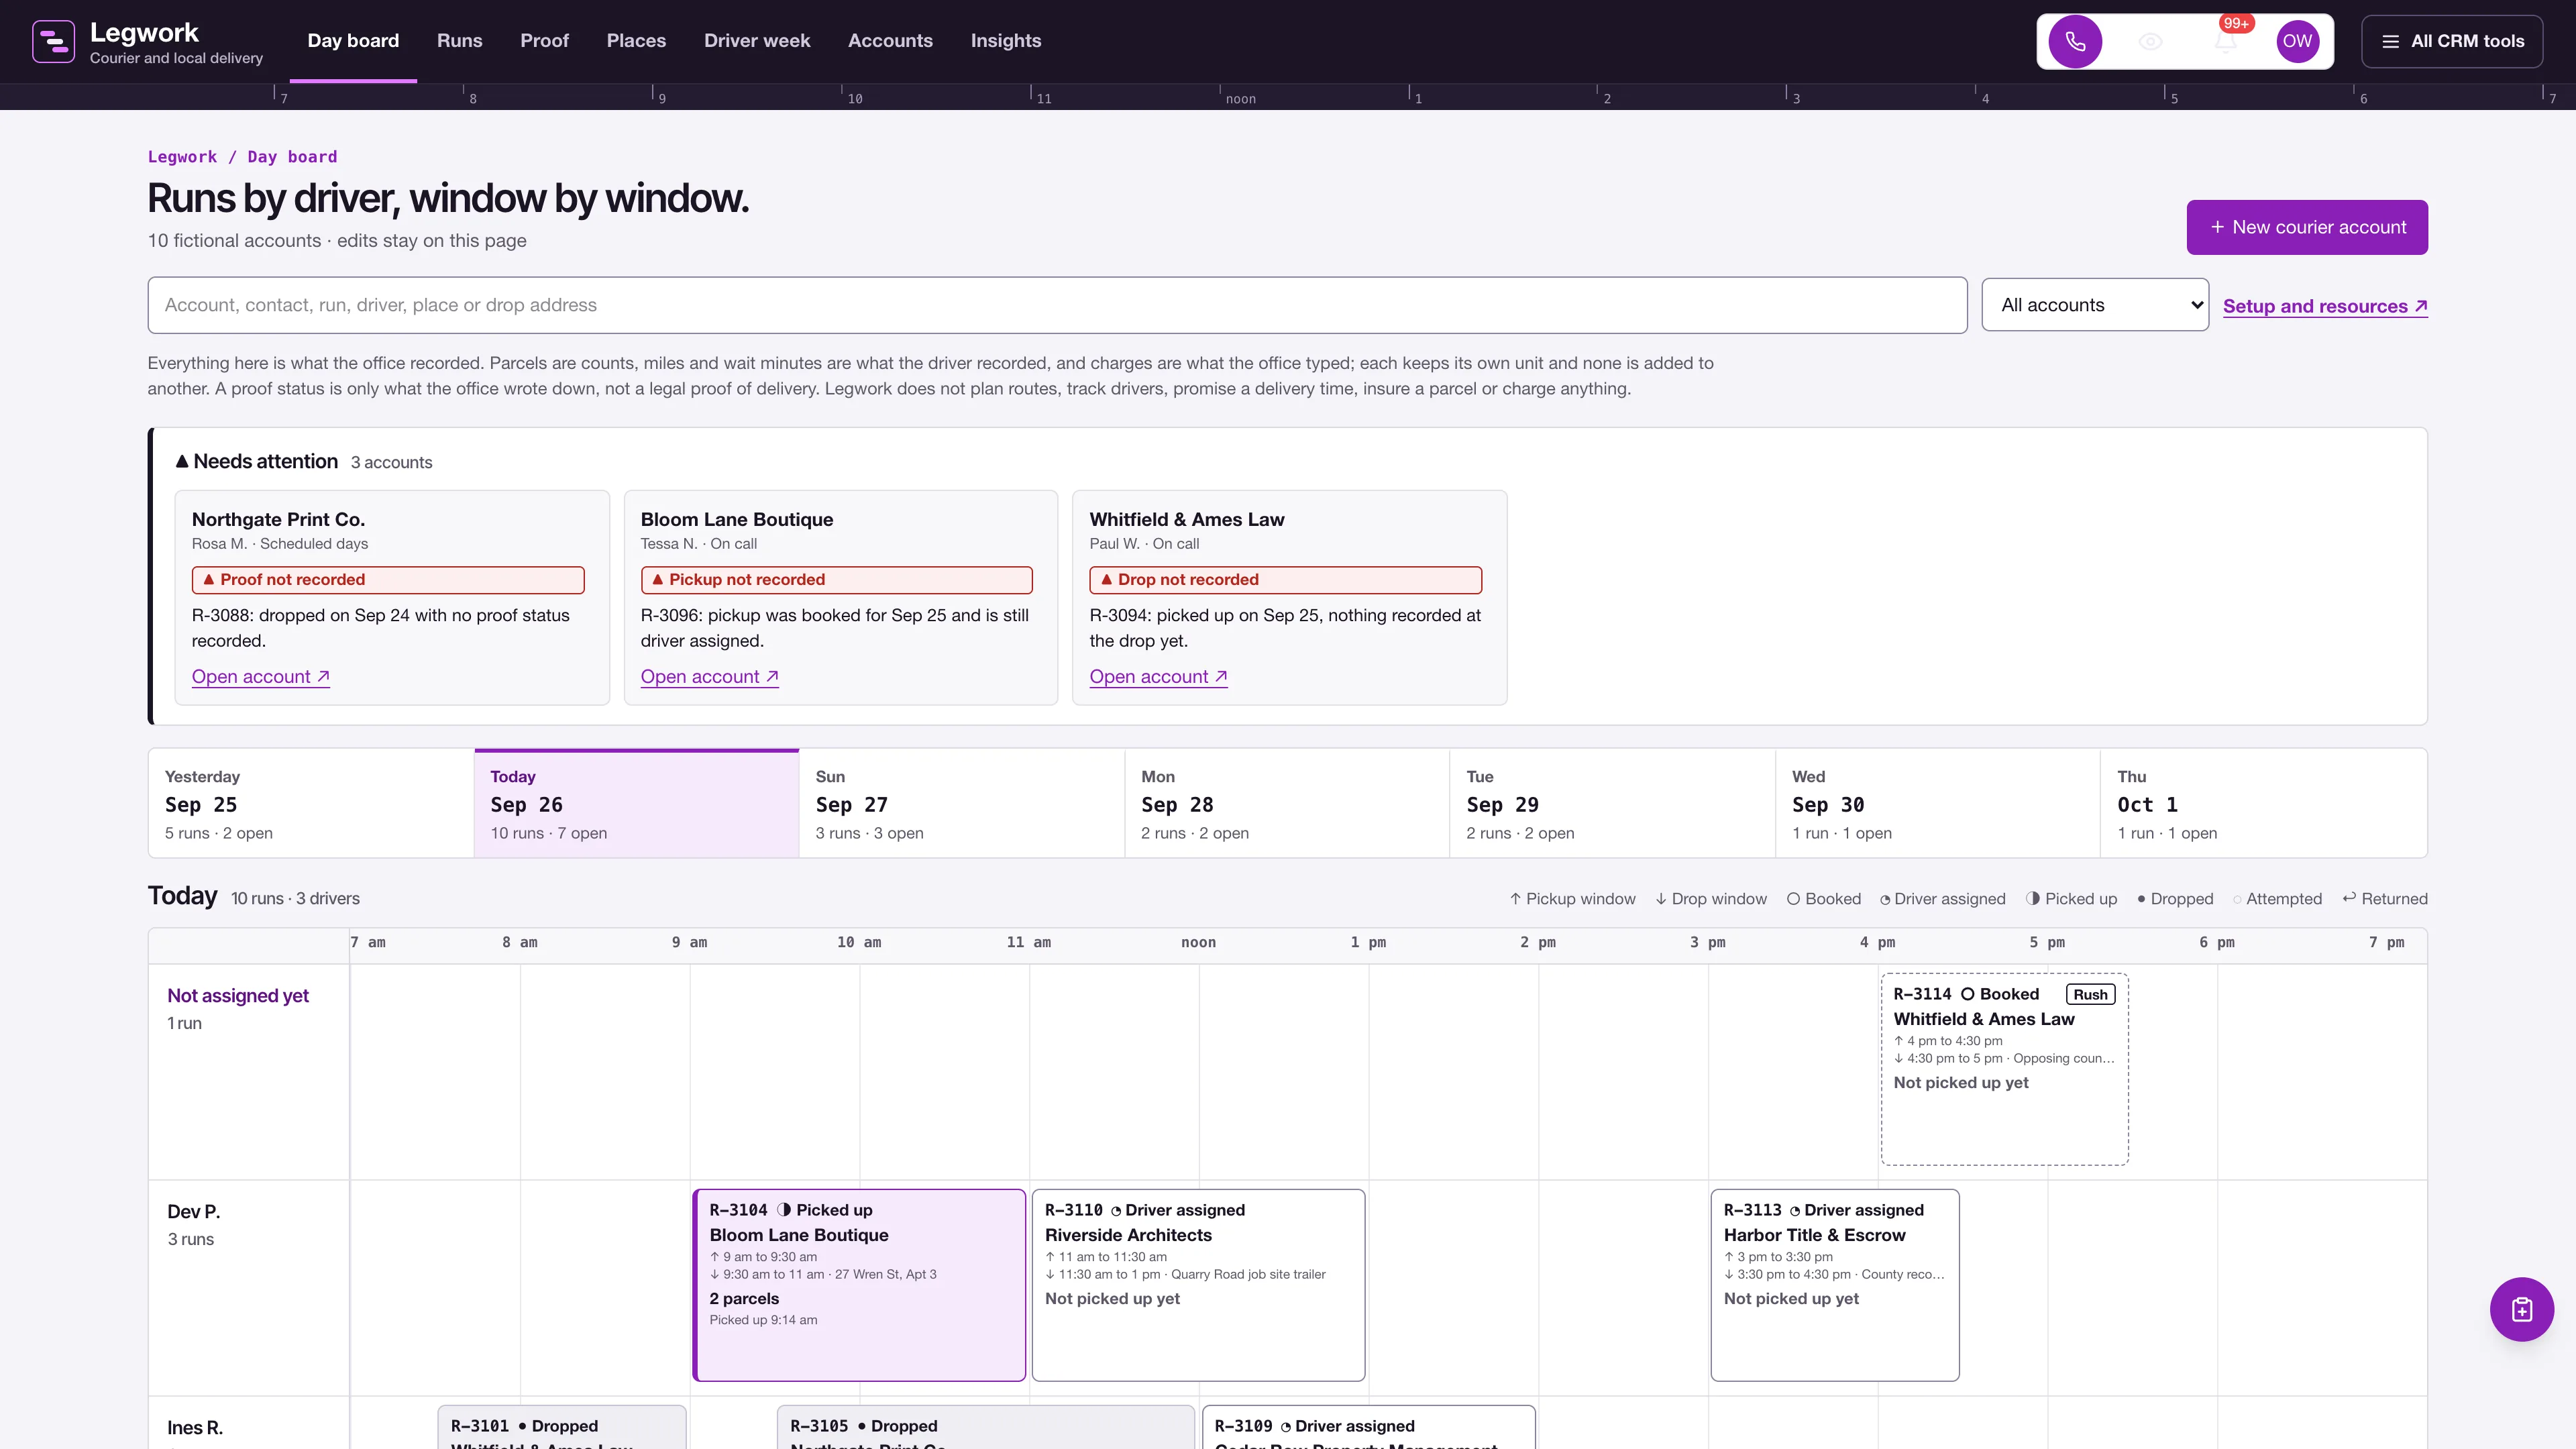Open run R-3113 Harbor Title & Escrow card
2576x1449 pixels.
(x=1834, y=1285)
